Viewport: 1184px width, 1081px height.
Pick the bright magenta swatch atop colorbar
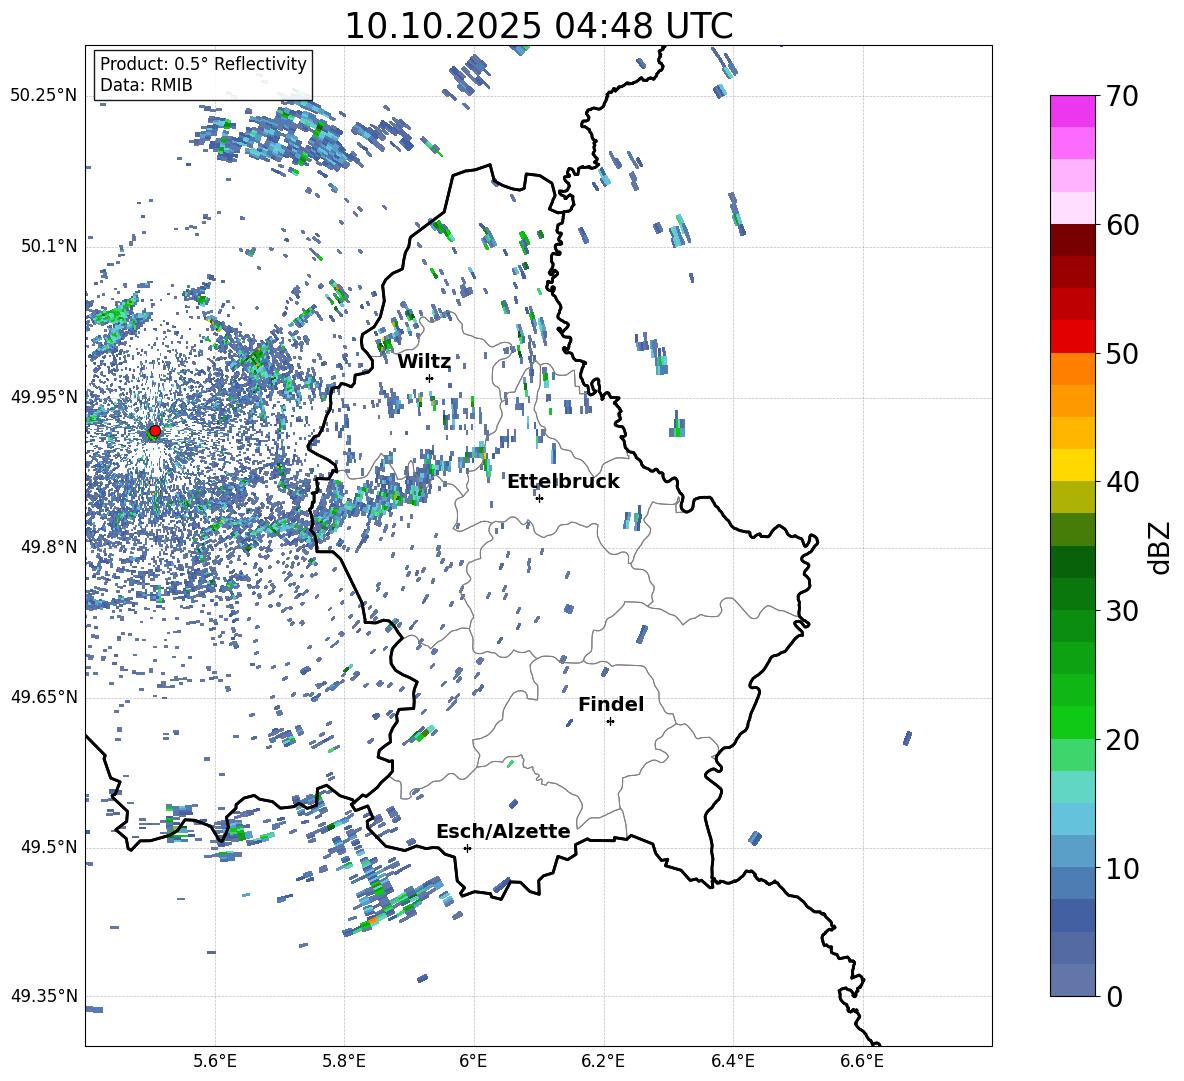pos(1073,111)
